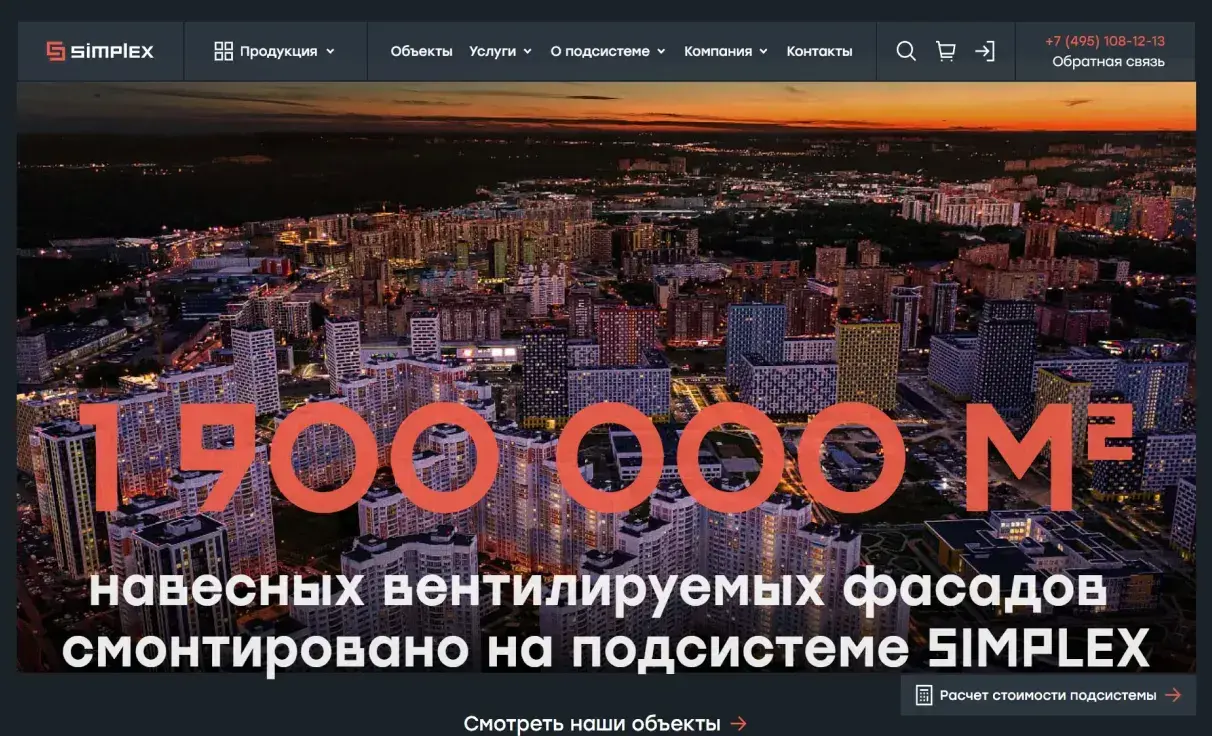
Task: Open the Объекты menu item
Action: [x=421, y=51]
